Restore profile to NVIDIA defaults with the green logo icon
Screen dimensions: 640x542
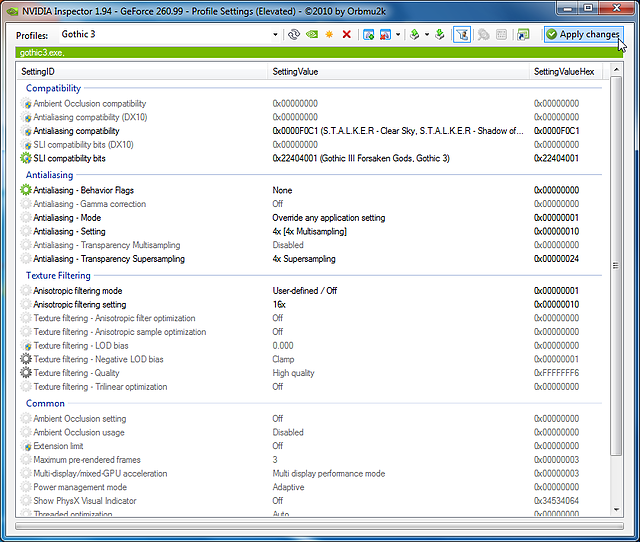pos(312,35)
